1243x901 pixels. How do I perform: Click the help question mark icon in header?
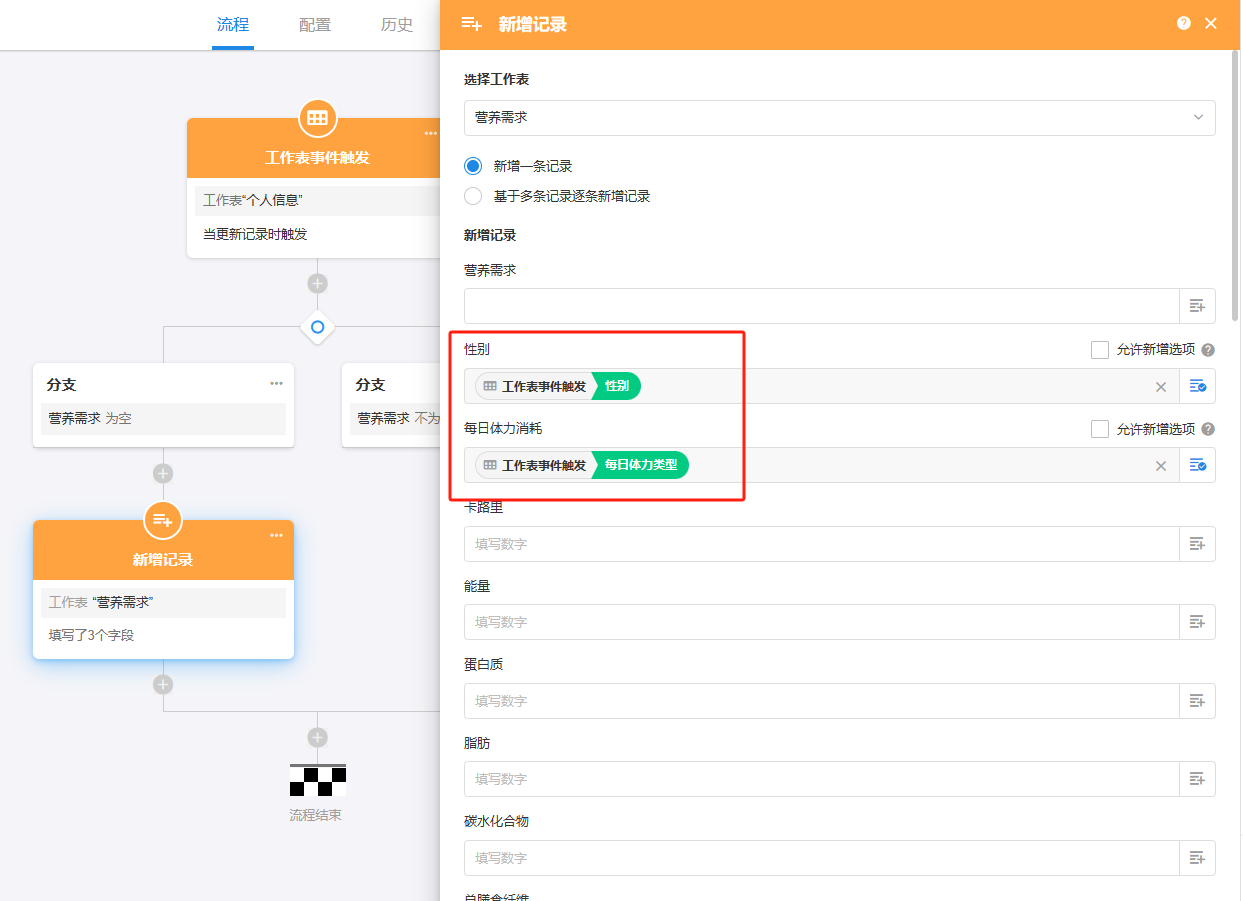(x=1184, y=23)
